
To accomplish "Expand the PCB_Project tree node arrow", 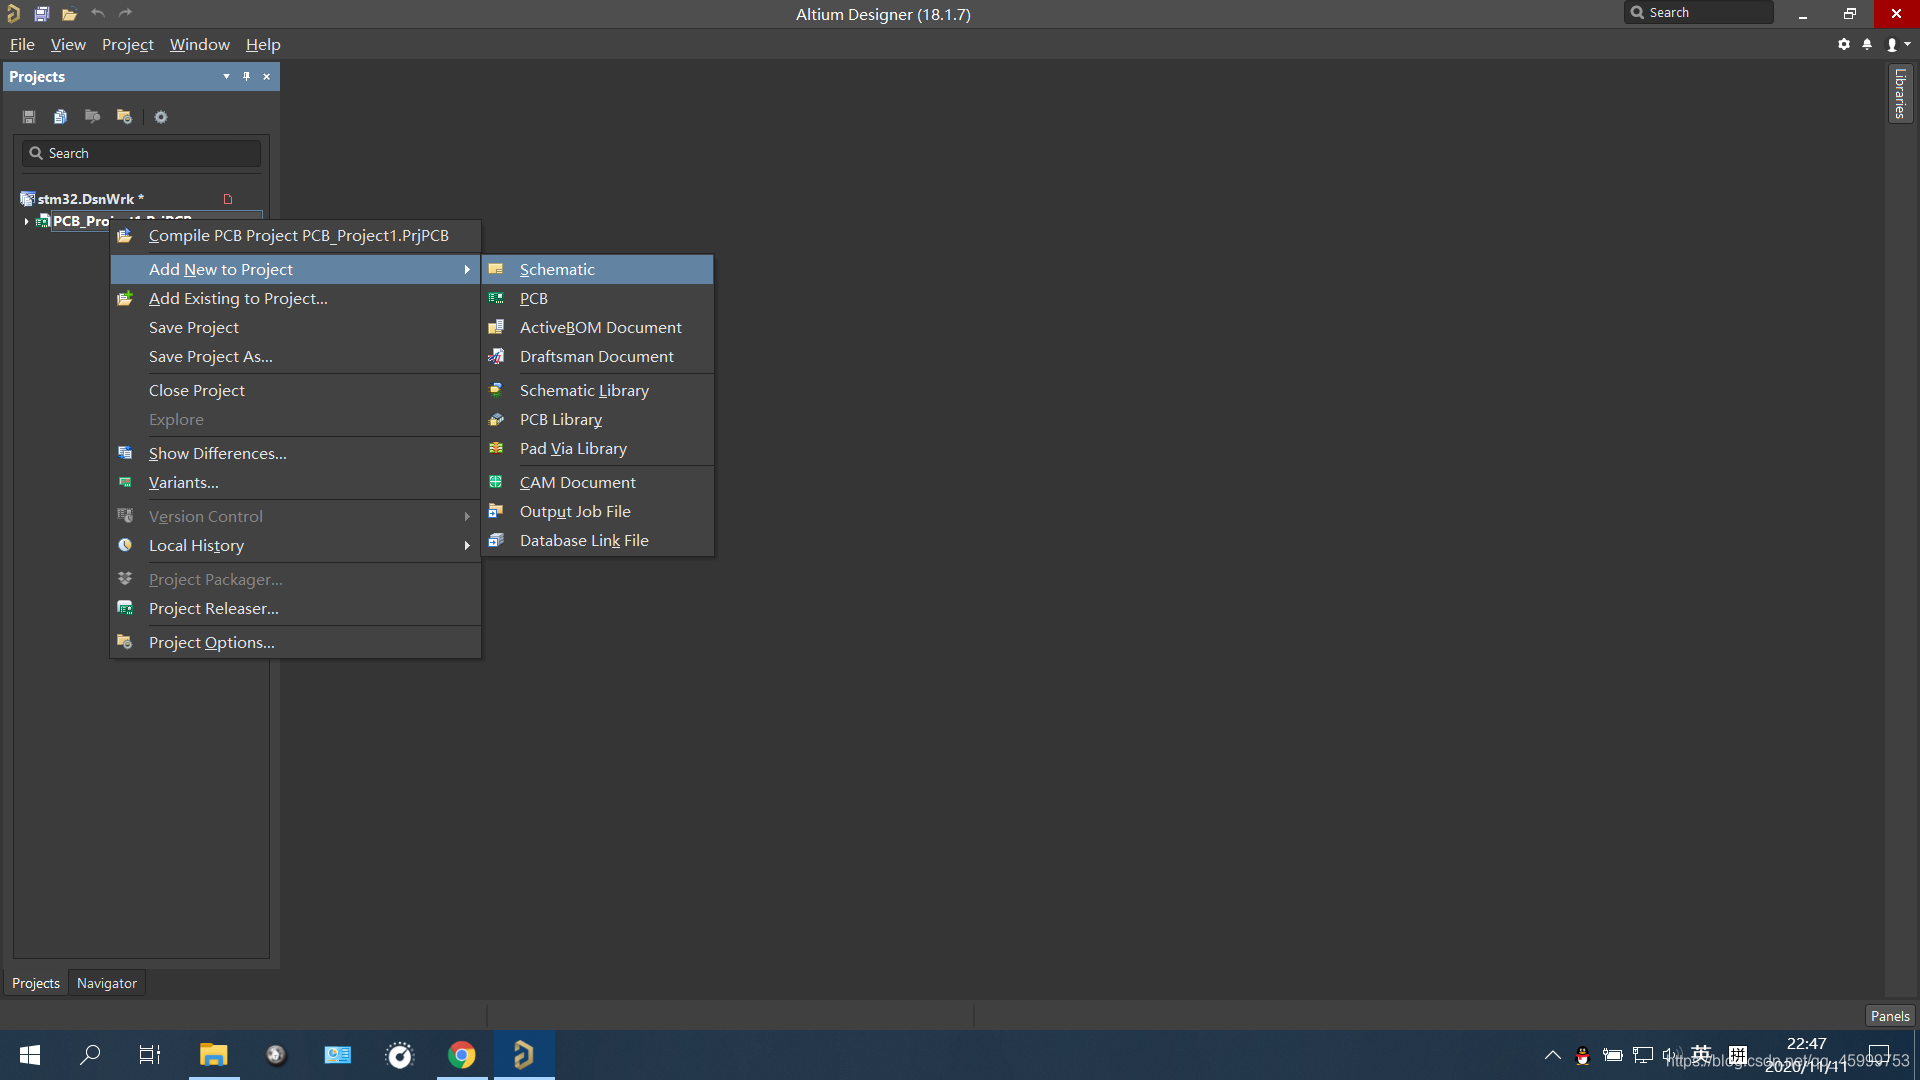I will click(x=26, y=221).
